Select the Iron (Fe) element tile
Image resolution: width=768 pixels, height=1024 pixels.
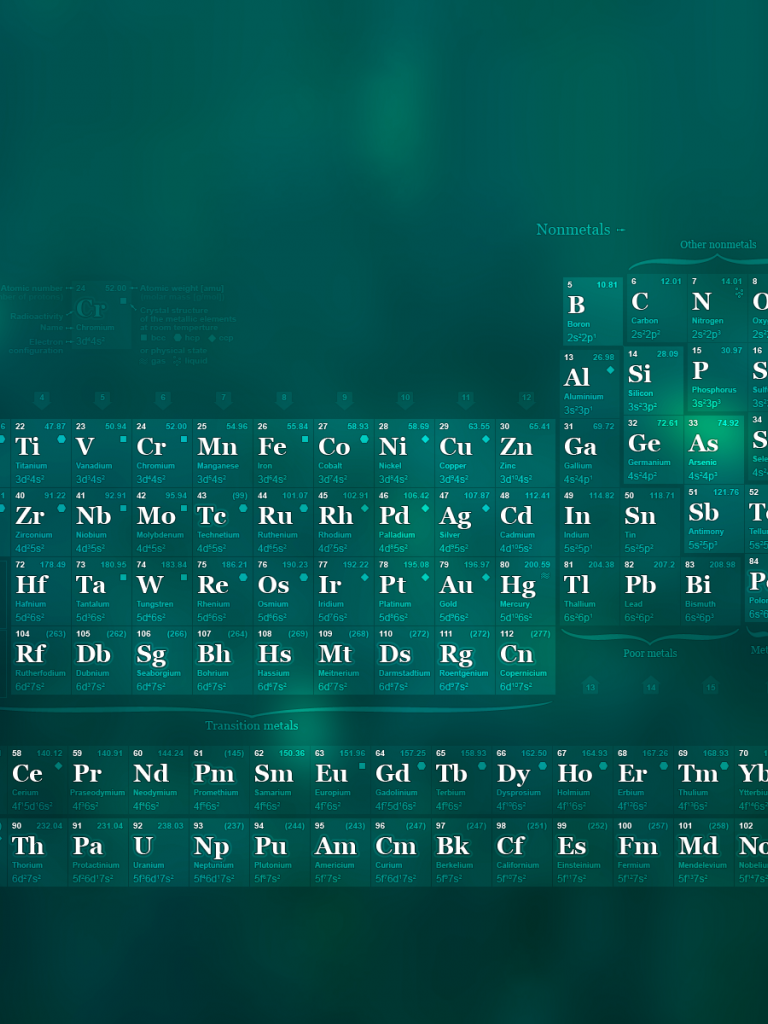click(283, 453)
